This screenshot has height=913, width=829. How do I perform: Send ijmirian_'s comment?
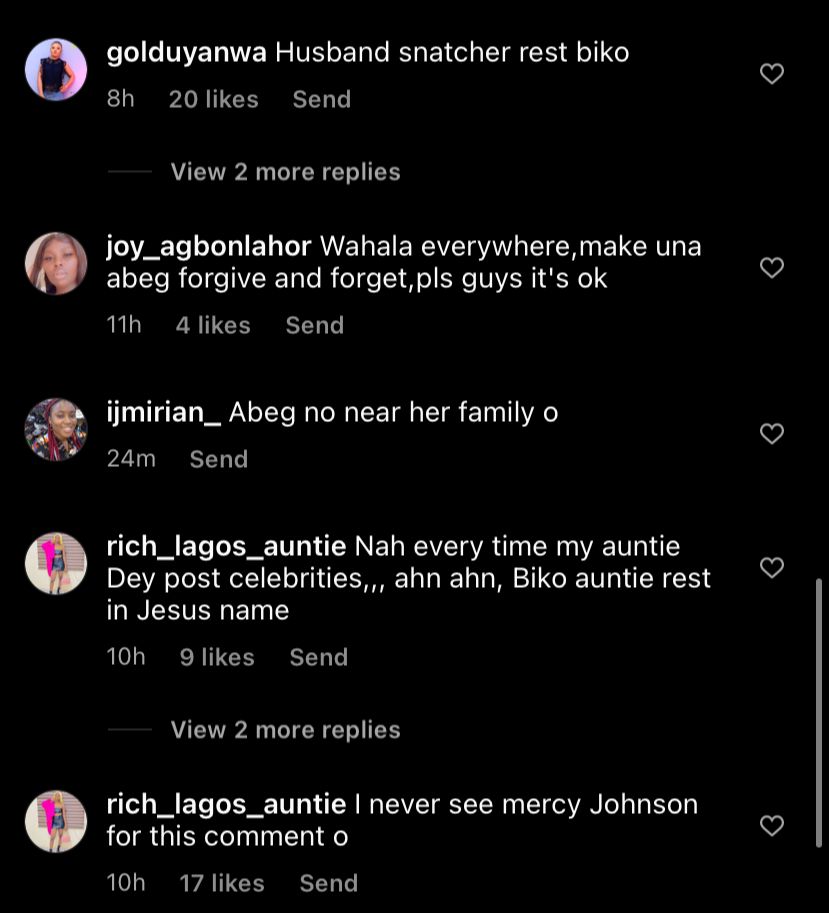(218, 460)
